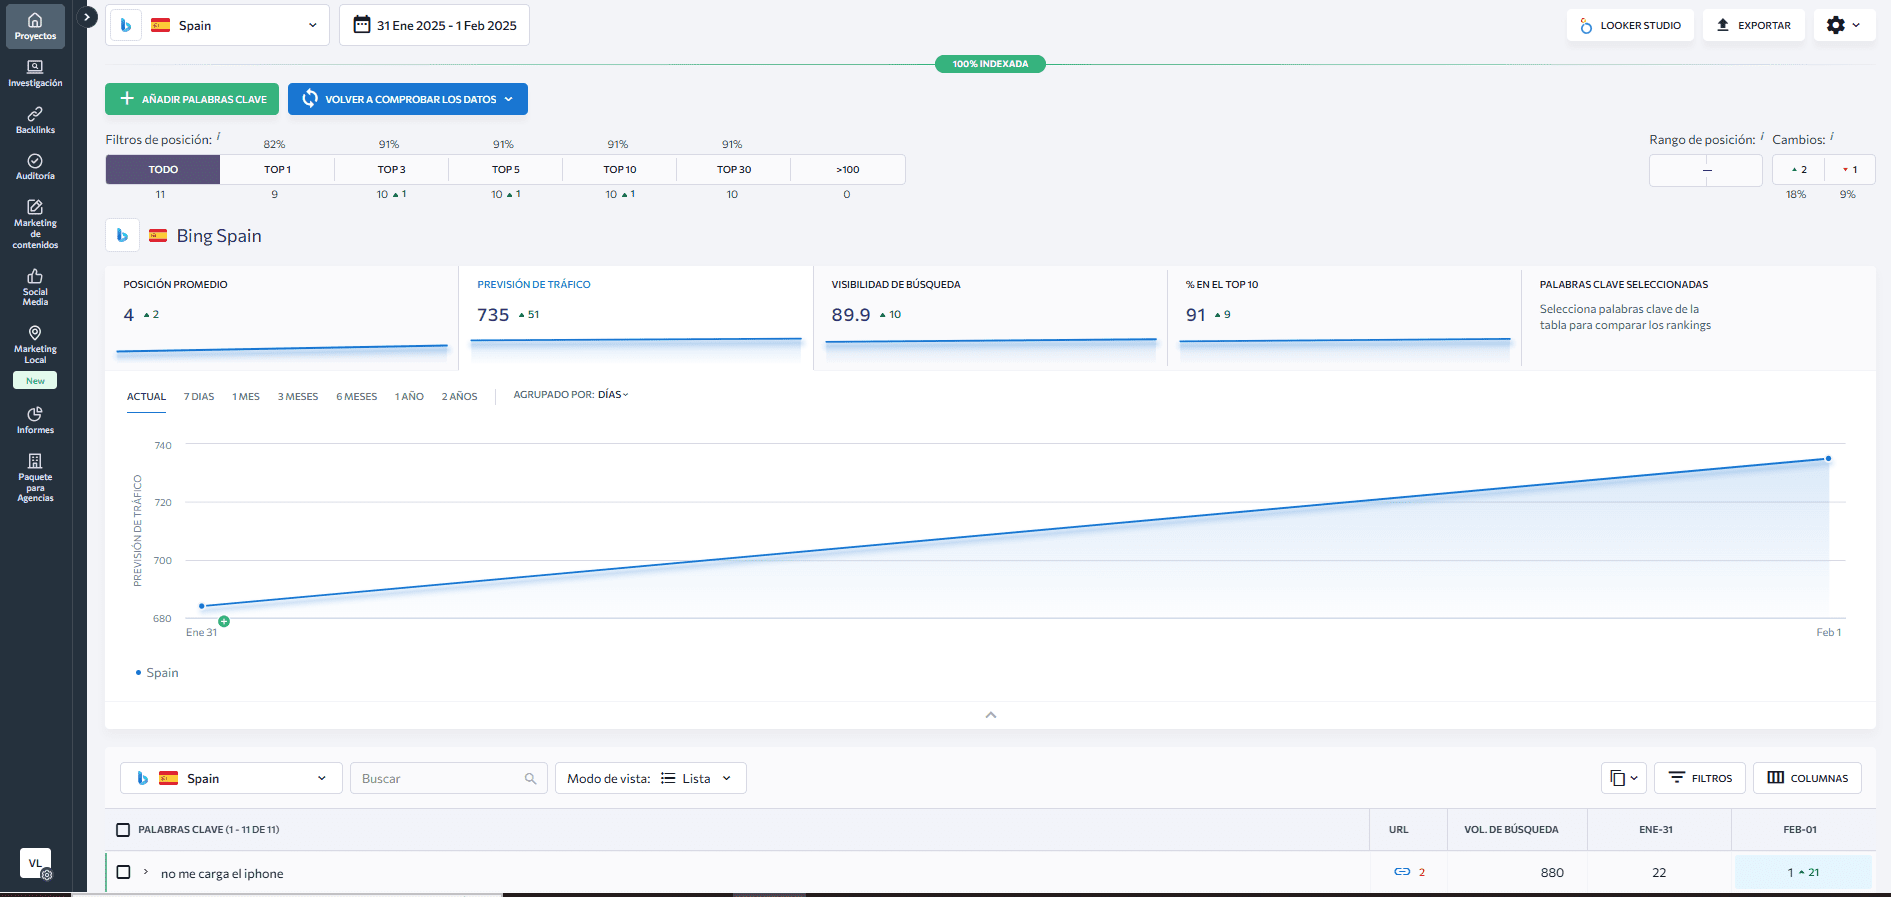The height and width of the screenshot is (897, 1891).
Task: Click the Buscar search field
Action: point(440,778)
